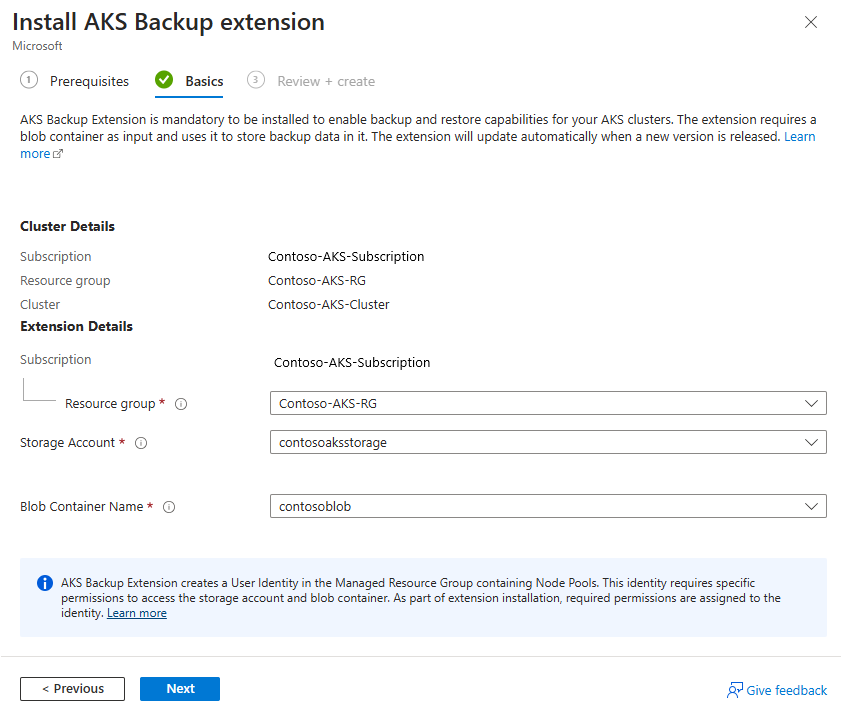
Task: Click the step 1 Prerequisites circle indicator
Action: click(x=28, y=79)
